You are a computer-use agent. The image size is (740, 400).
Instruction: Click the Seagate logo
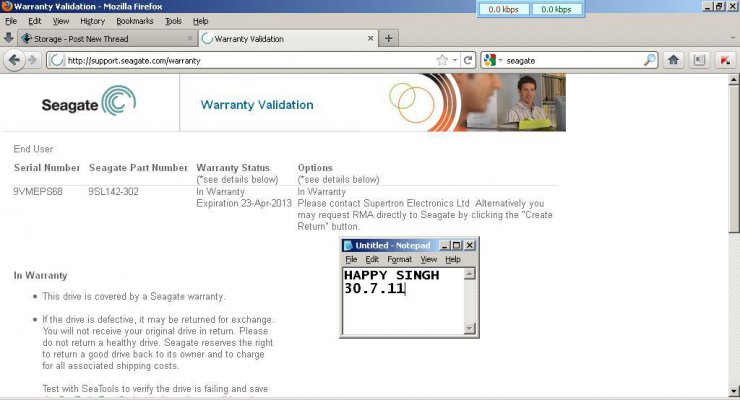pos(89,101)
